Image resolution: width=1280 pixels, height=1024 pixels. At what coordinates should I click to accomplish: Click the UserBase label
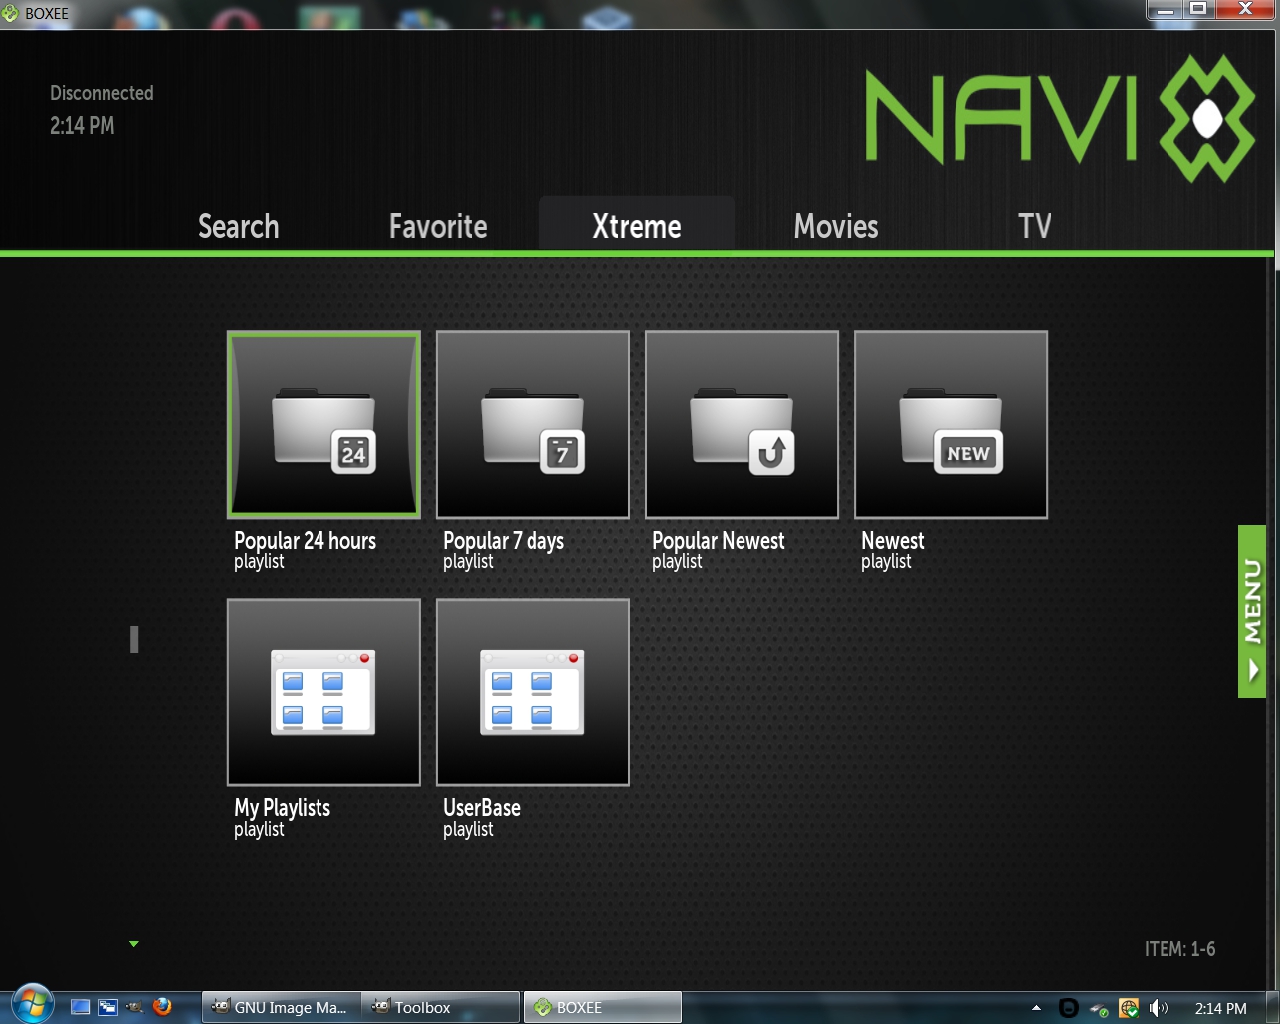coord(482,808)
